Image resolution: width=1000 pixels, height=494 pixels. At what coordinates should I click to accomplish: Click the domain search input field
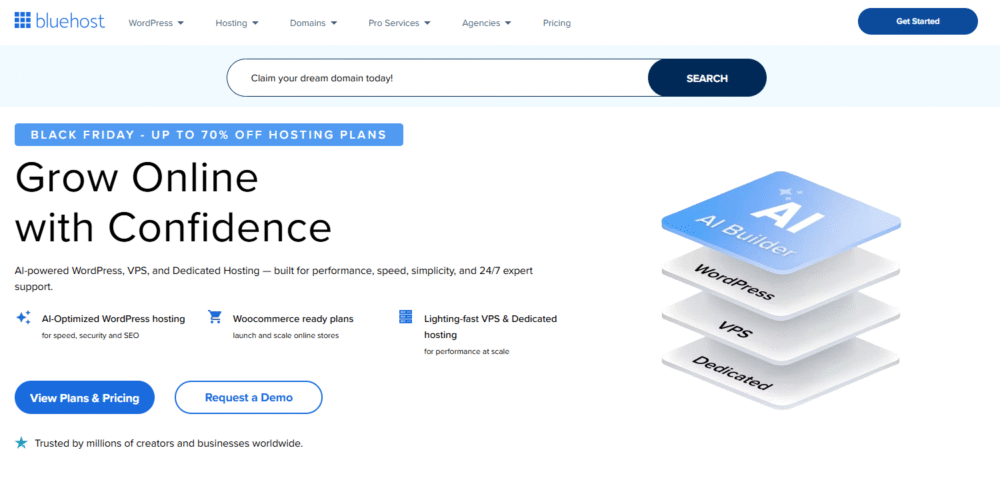point(438,78)
